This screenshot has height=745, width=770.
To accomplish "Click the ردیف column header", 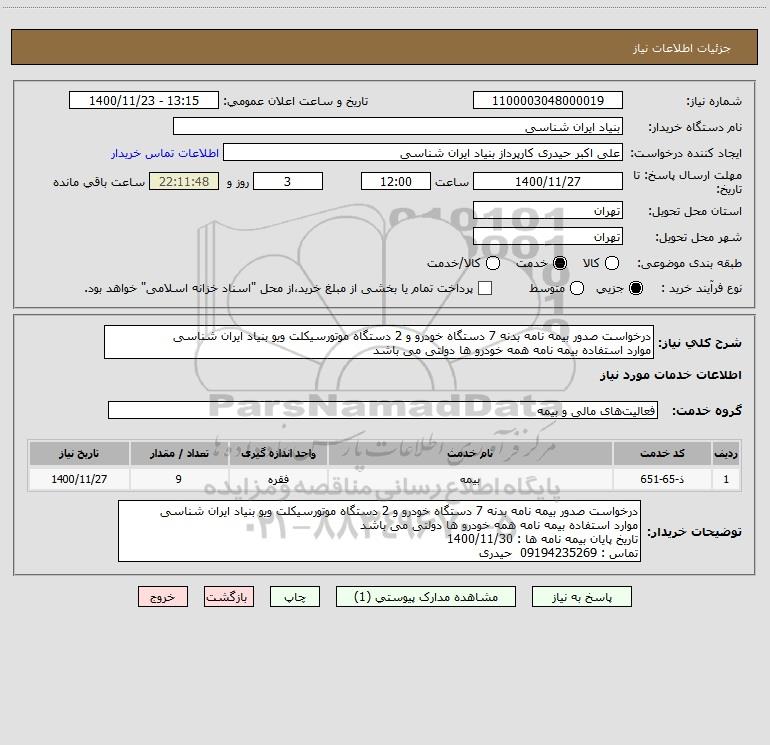I will 726,453.
